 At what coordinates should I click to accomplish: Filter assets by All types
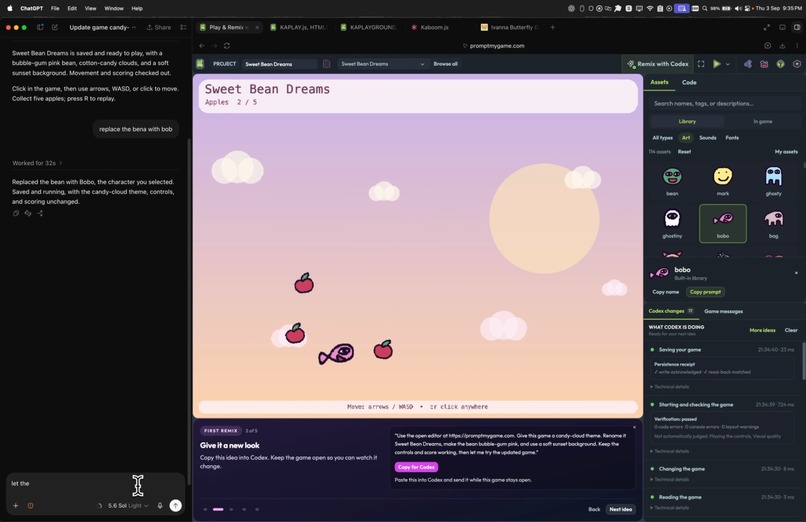point(663,138)
